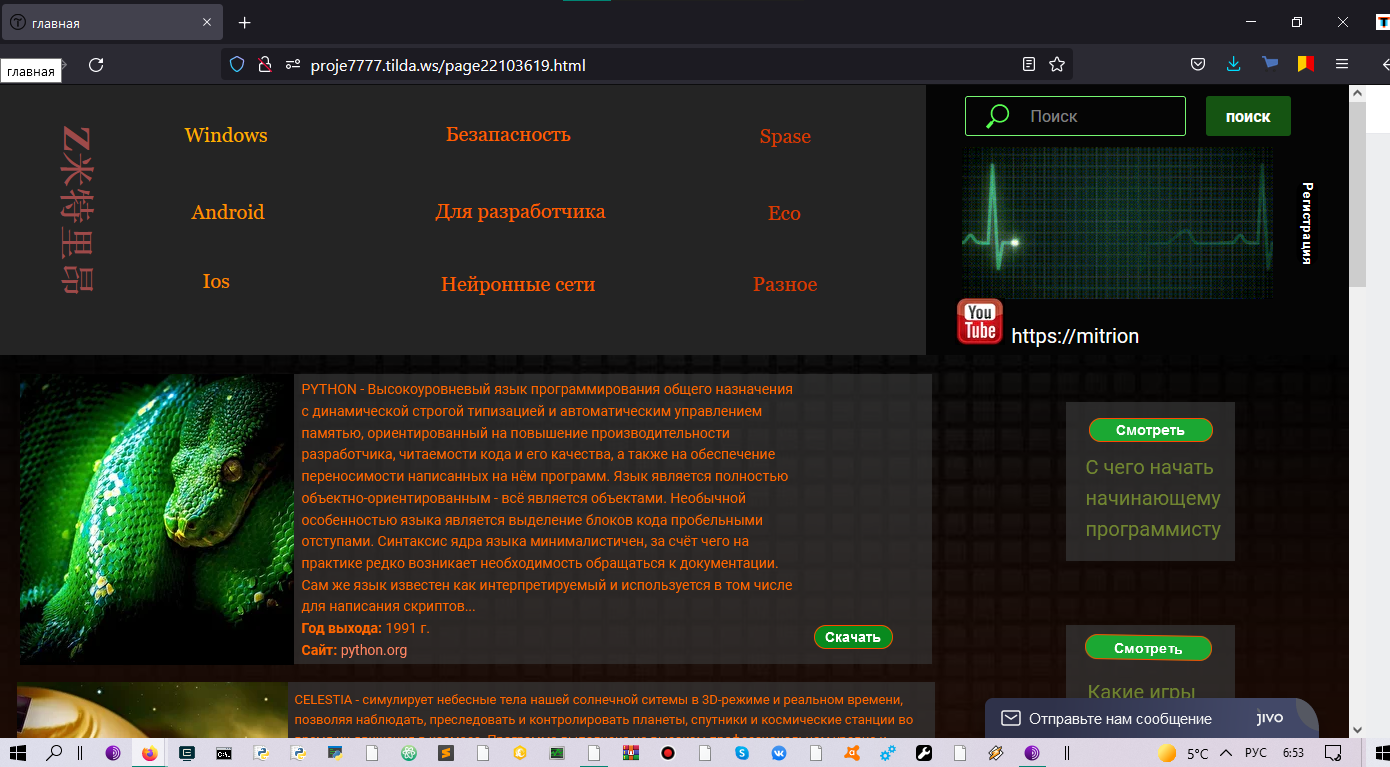Open the Firefox hamburger application menu
Image resolution: width=1390 pixels, height=767 pixels.
[1342, 64]
